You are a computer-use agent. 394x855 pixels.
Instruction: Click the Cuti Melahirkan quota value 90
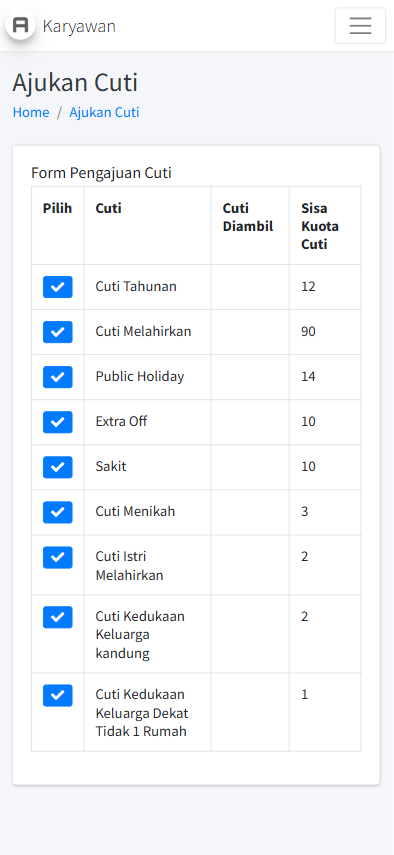click(x=308, y=332)
